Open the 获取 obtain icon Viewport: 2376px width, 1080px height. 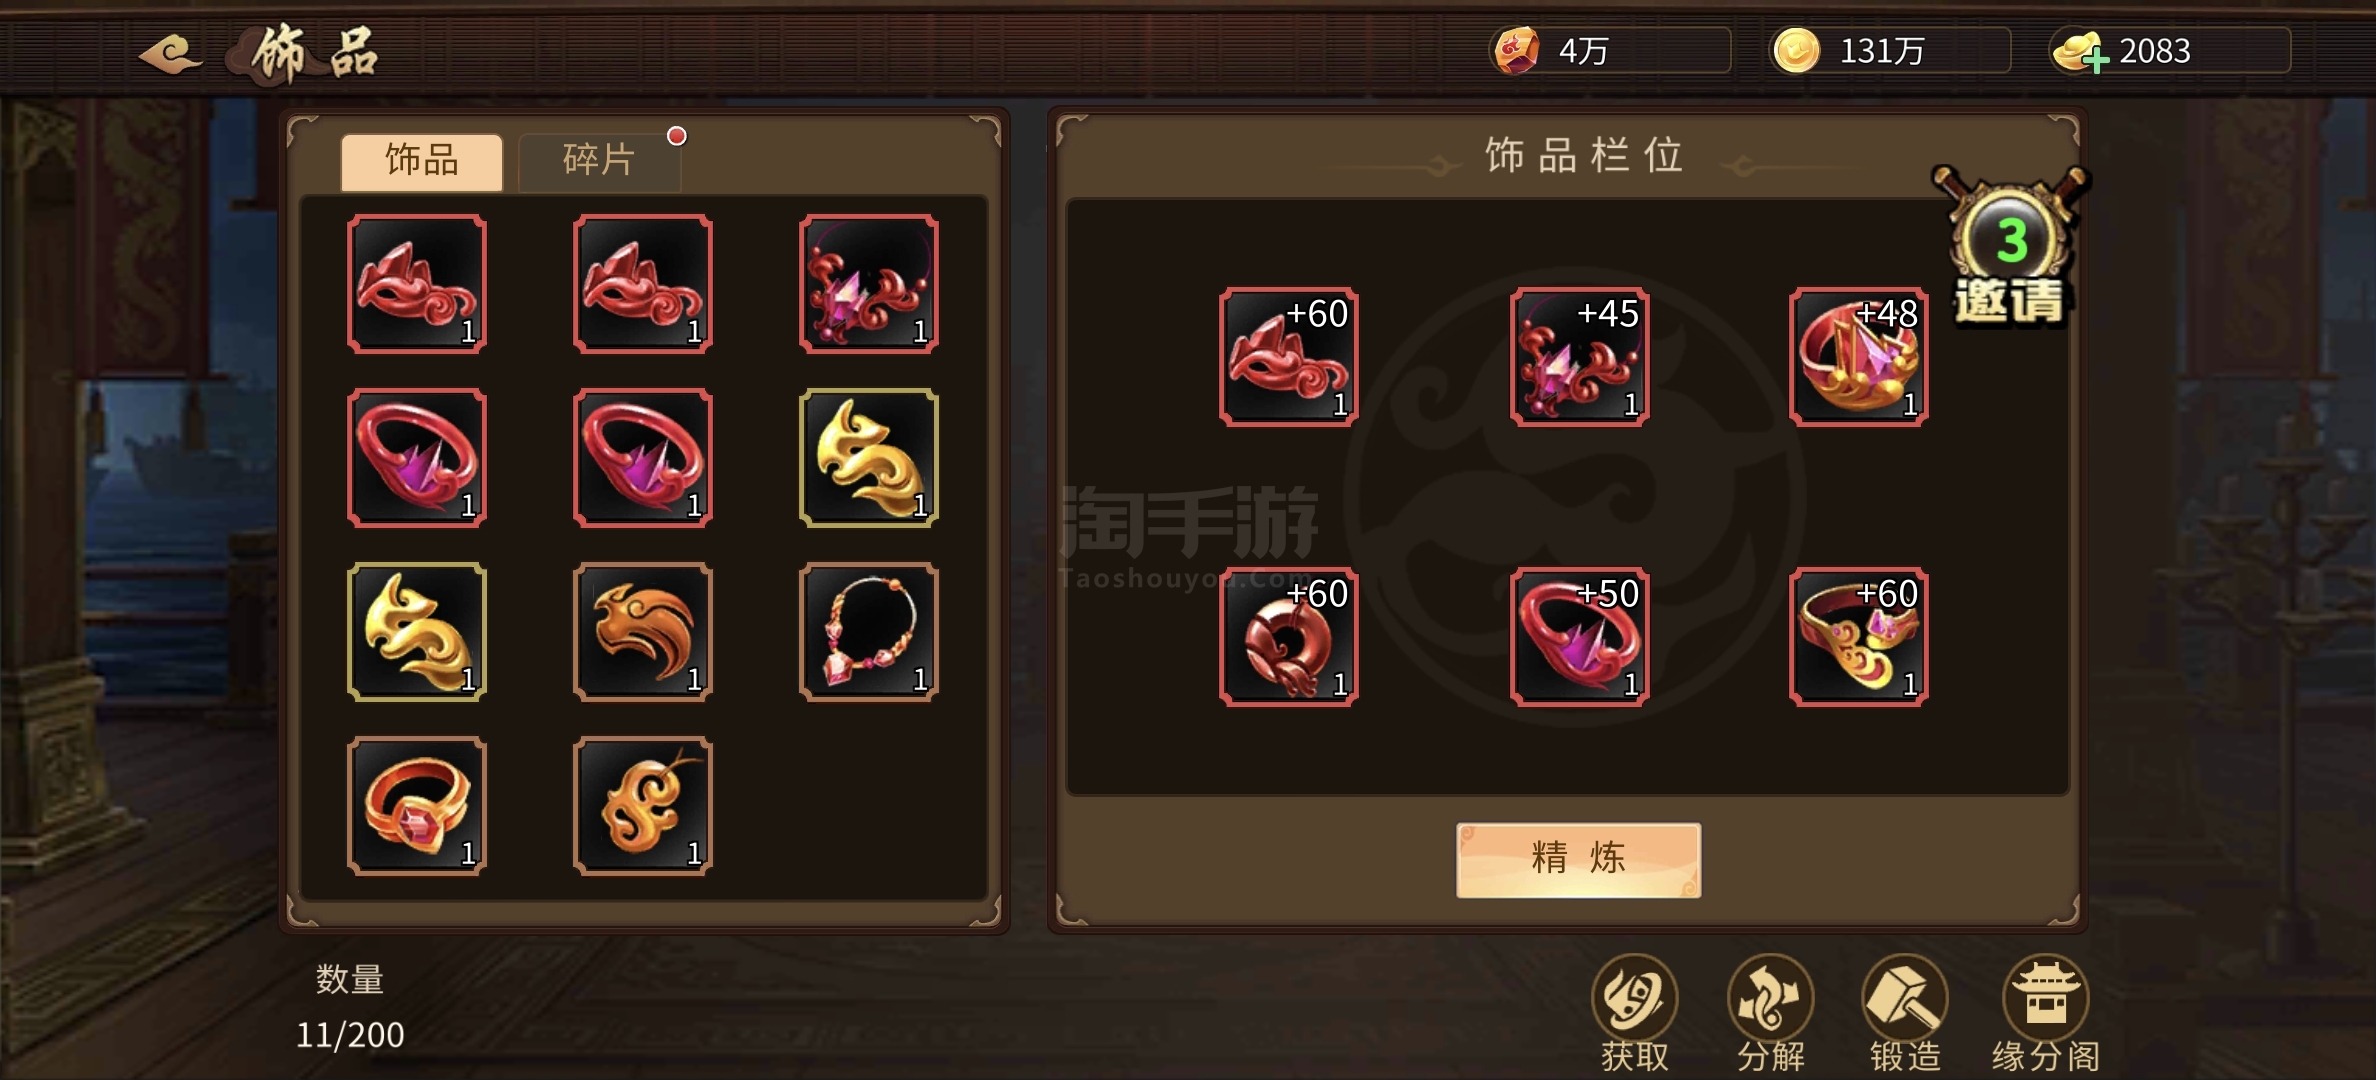(1634, 1012)
